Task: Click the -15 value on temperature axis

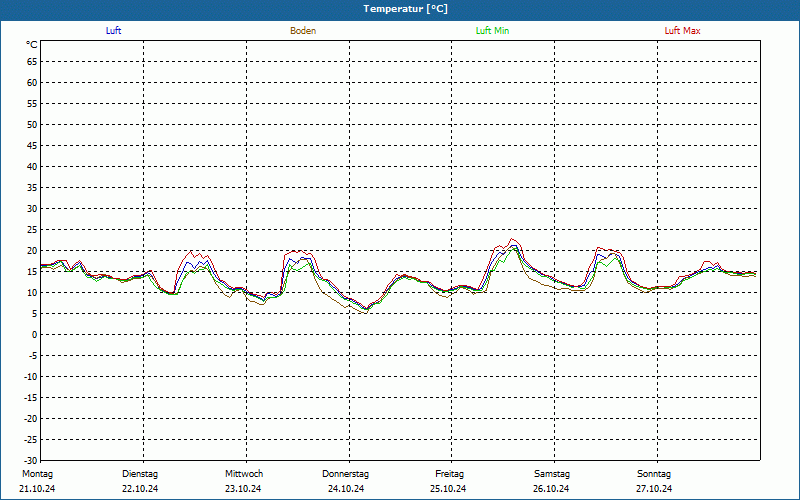Action: [31, 397]
